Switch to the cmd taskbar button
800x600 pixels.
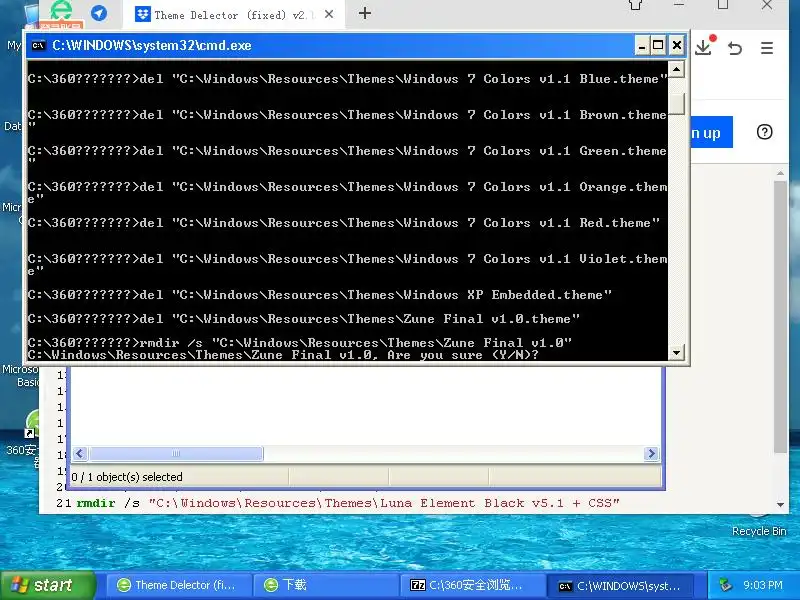[621, 585]
